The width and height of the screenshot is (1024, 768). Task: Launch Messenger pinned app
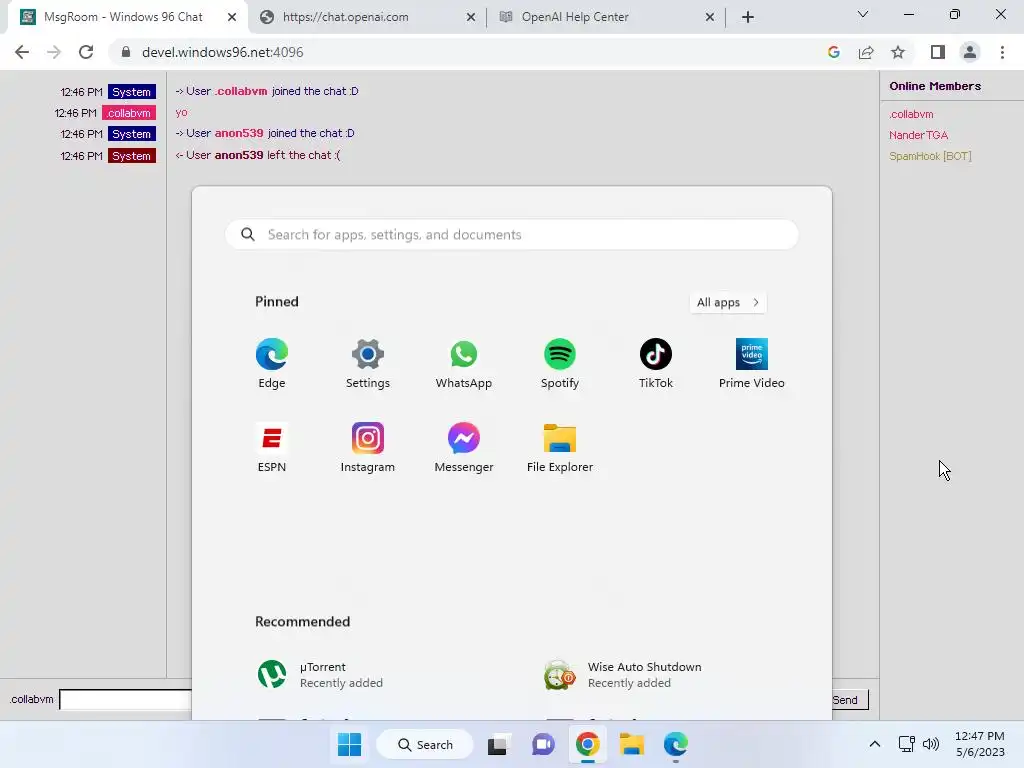point(464,448)
